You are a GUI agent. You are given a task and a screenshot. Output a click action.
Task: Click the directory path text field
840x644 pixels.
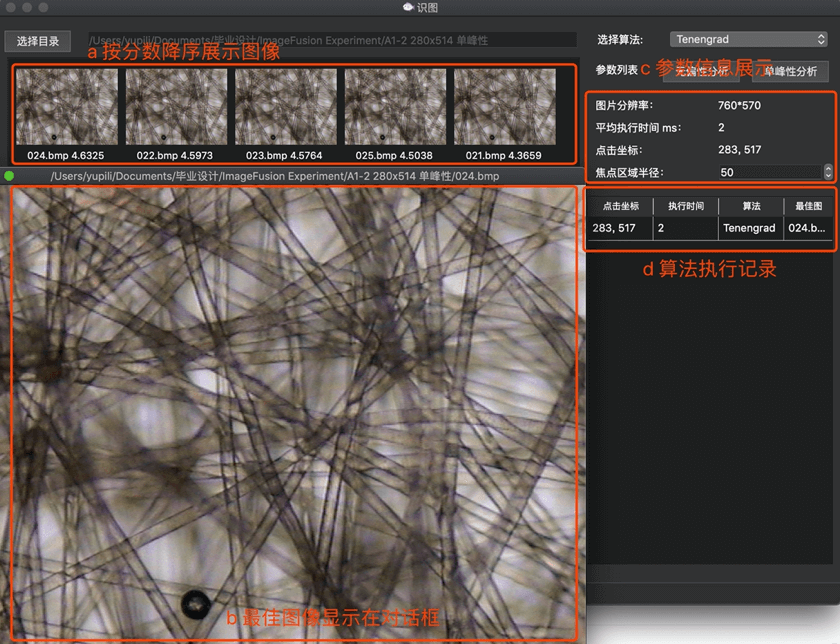tap(330, 40)
